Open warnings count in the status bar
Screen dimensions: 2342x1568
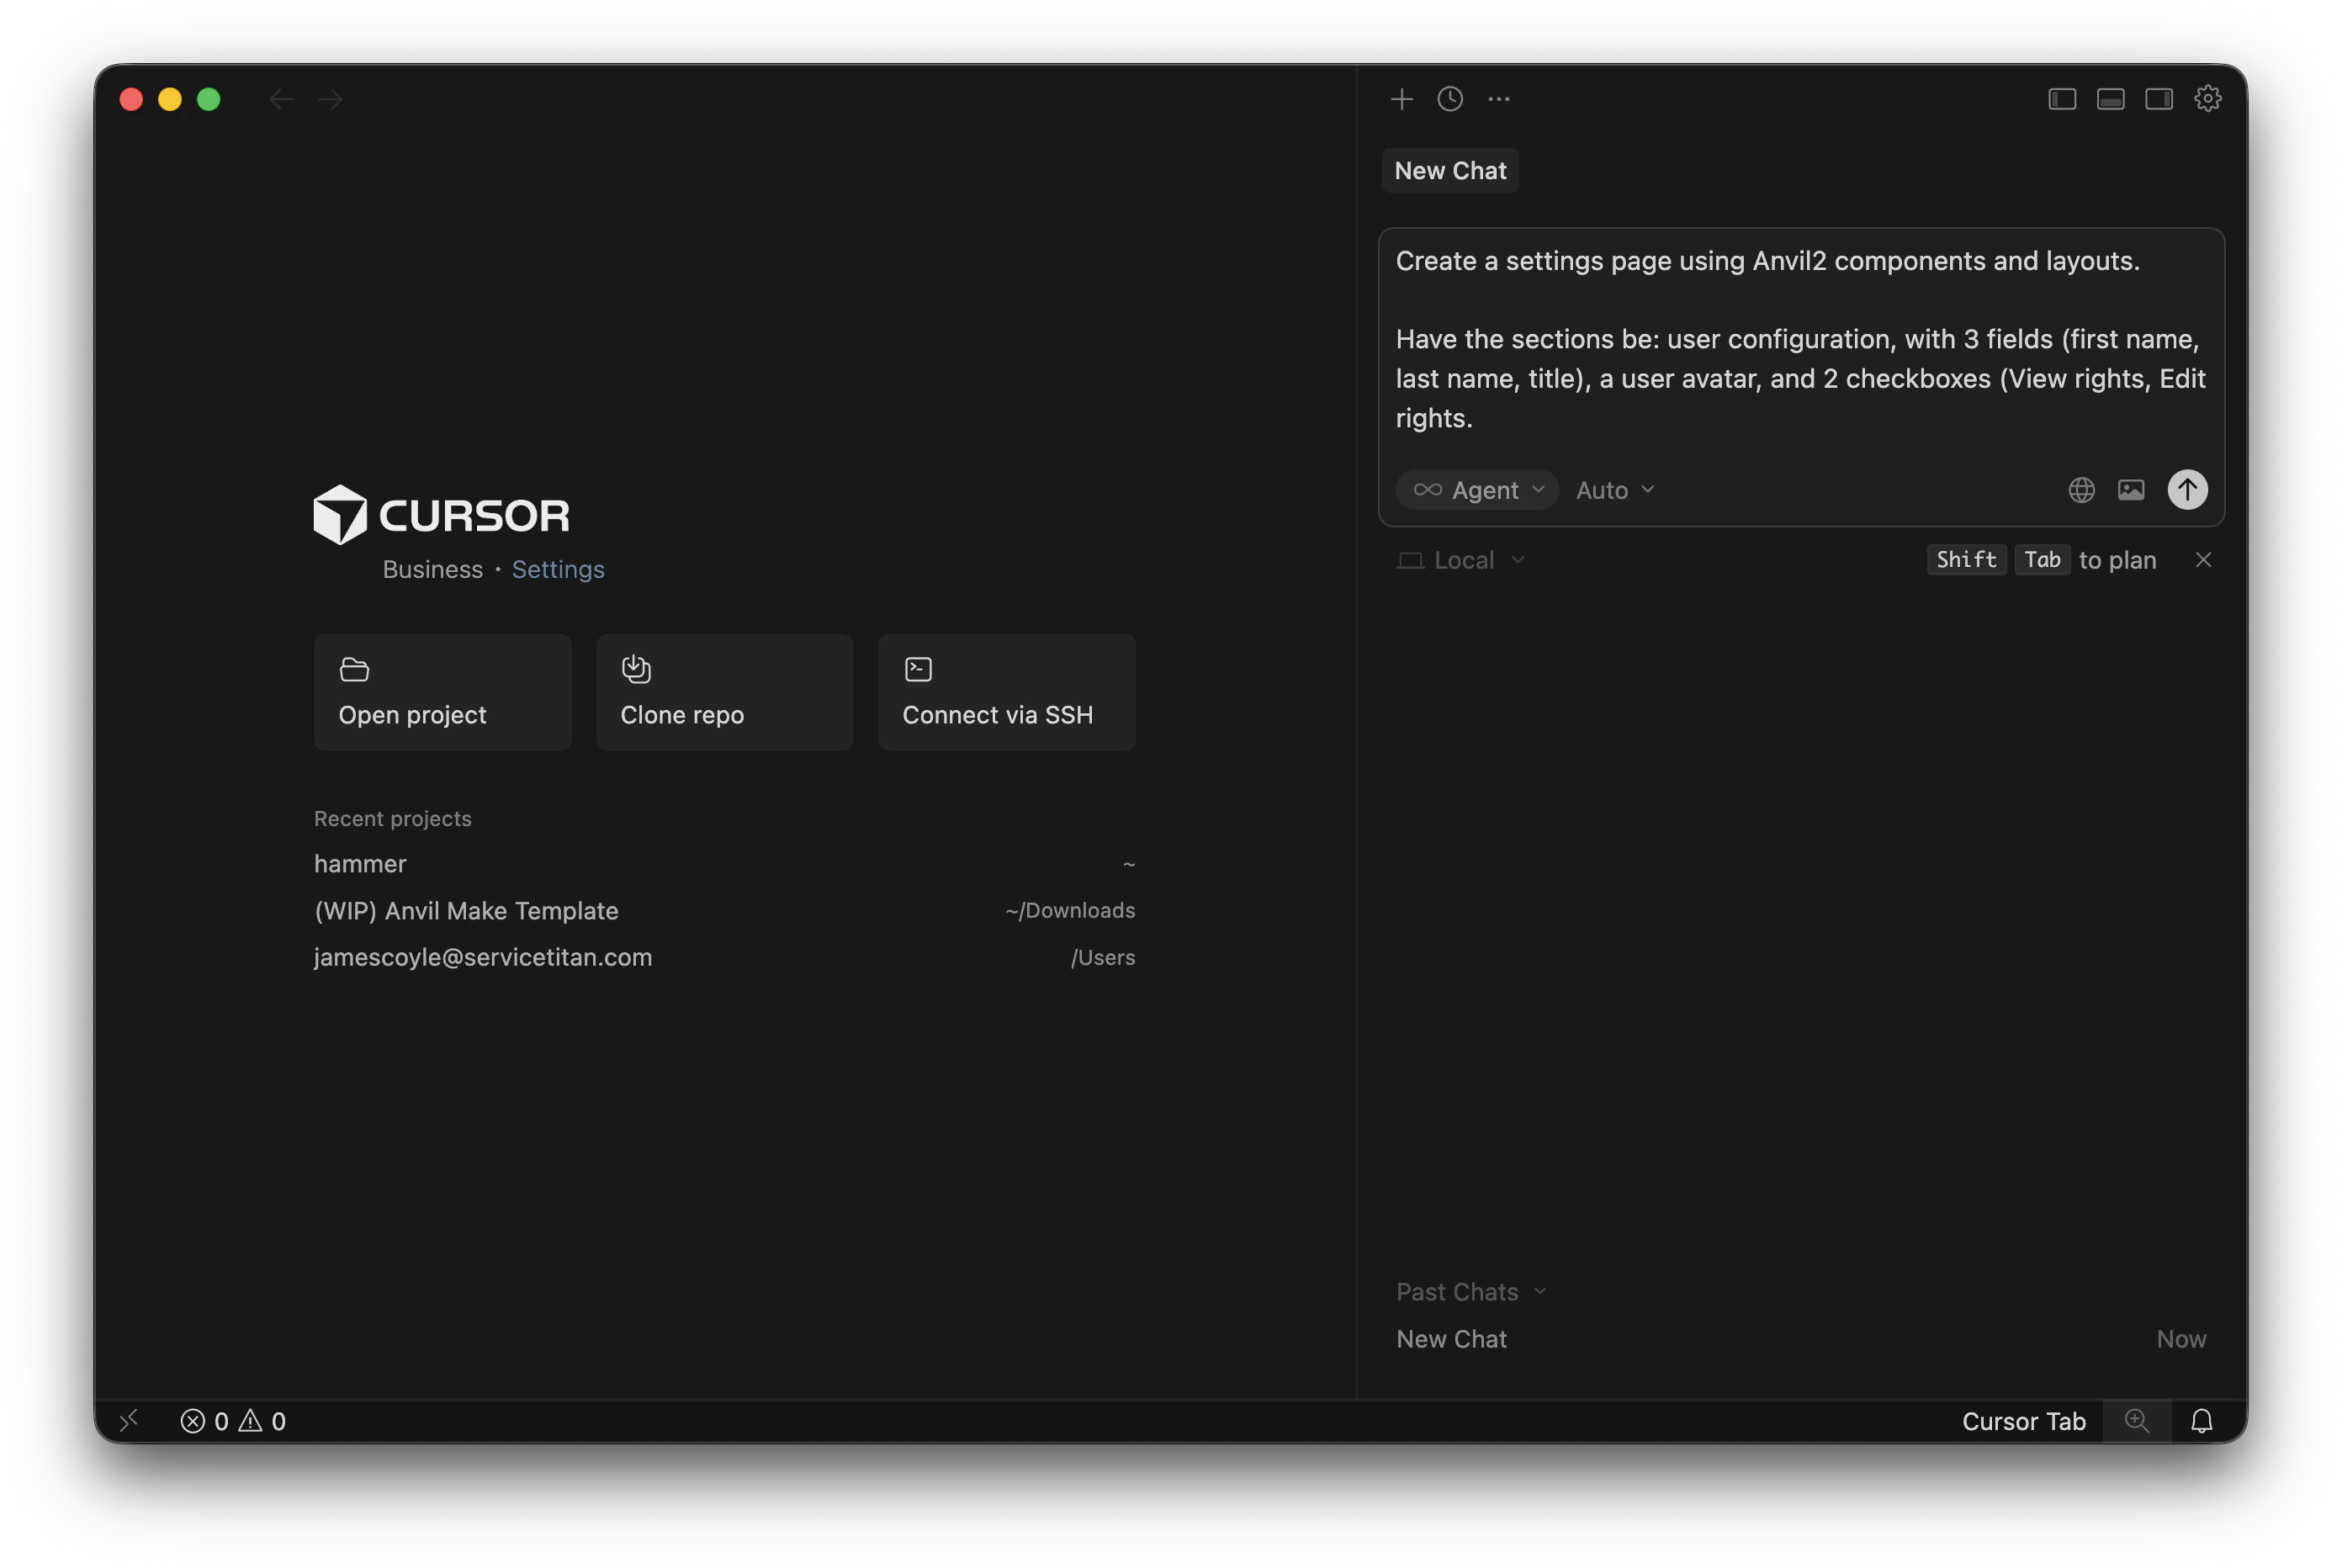click(262, 1421)
